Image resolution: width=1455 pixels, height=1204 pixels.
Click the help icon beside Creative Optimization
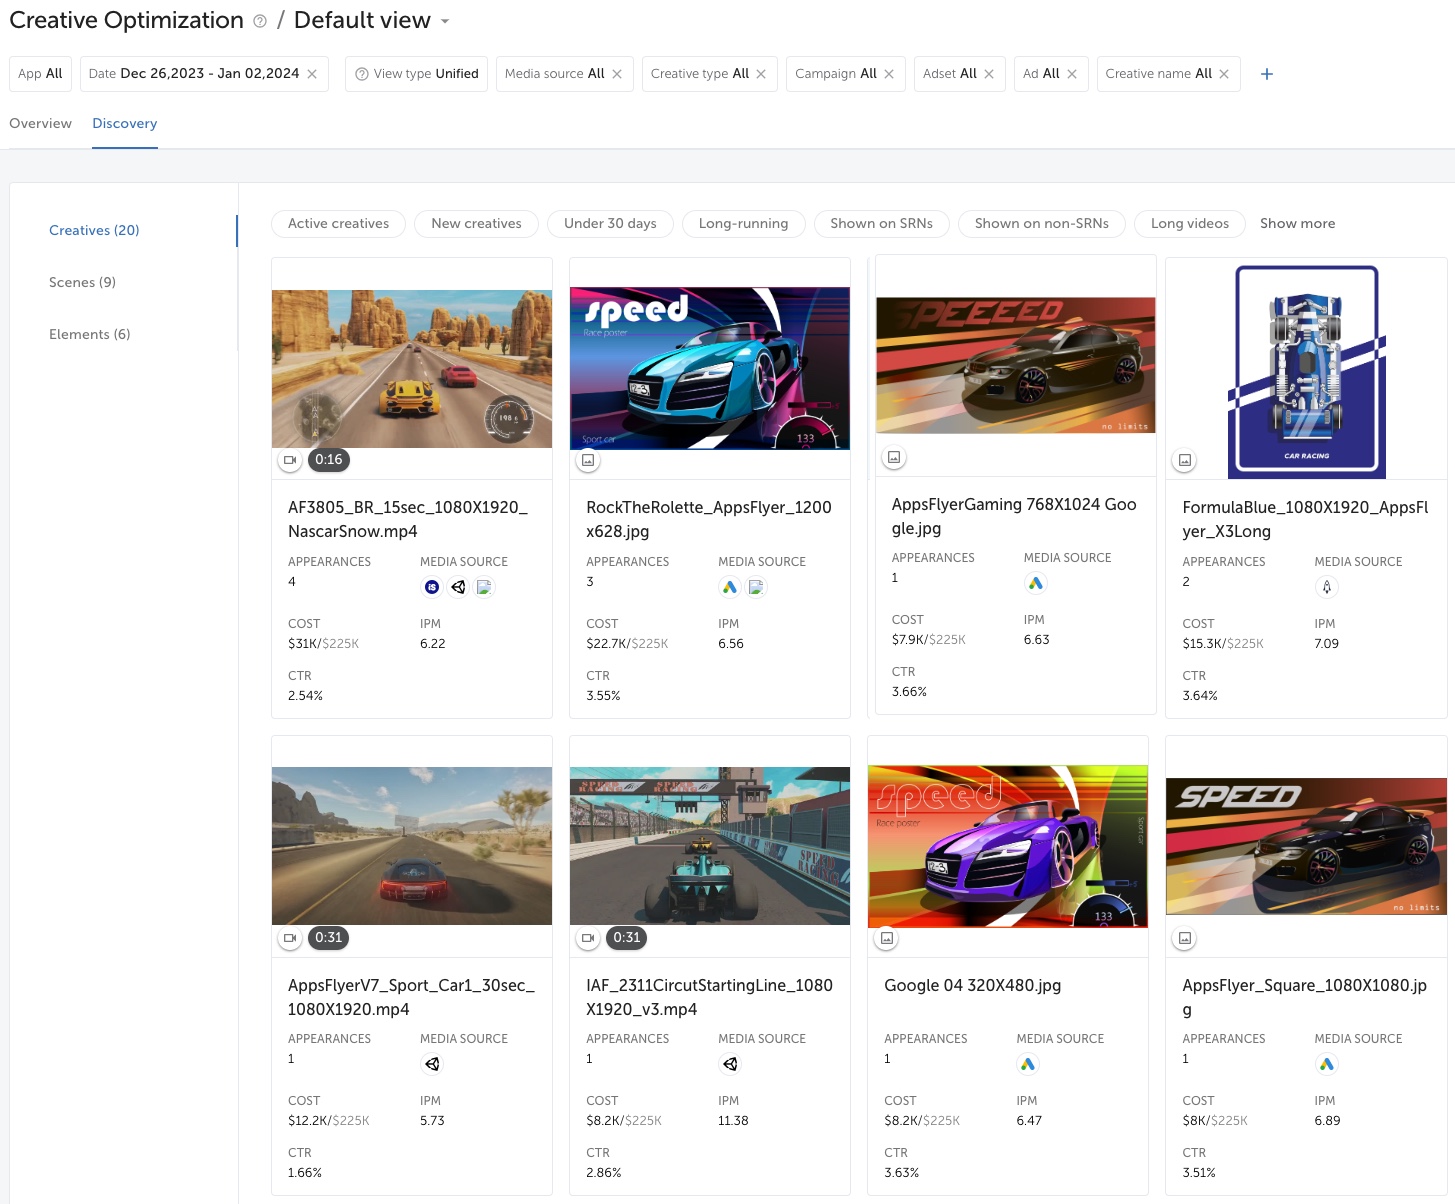tap(260, 21)
